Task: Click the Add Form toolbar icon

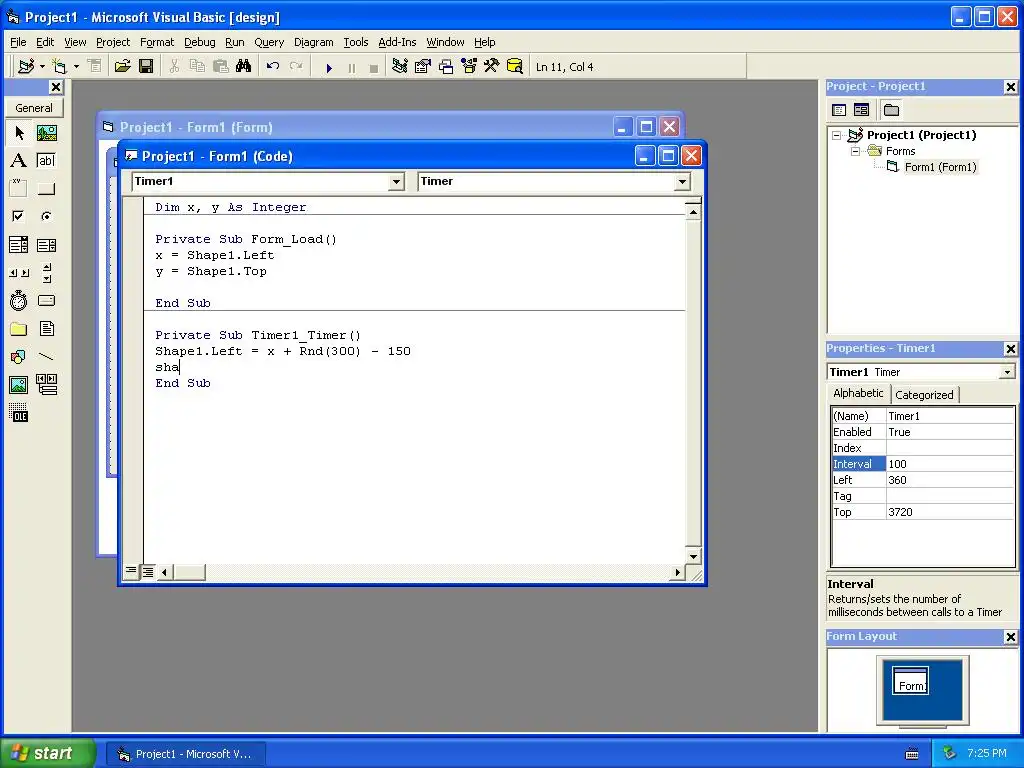Action: click(x=59, y=66)
